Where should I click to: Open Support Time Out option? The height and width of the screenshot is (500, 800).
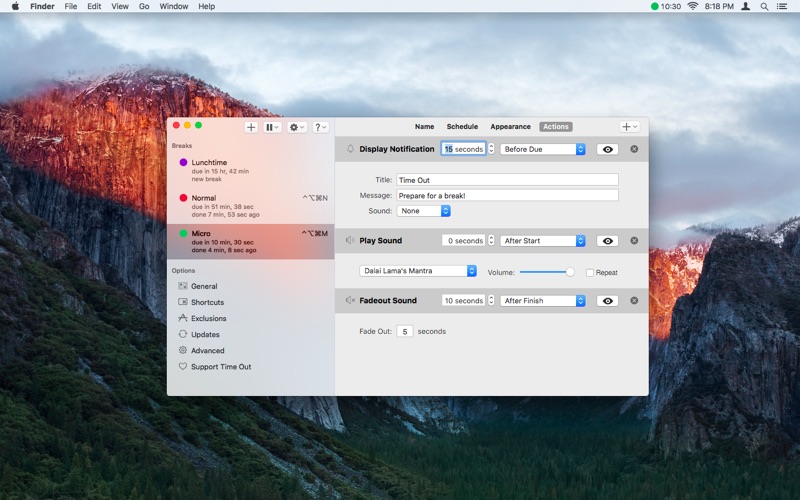click(220, 367)
